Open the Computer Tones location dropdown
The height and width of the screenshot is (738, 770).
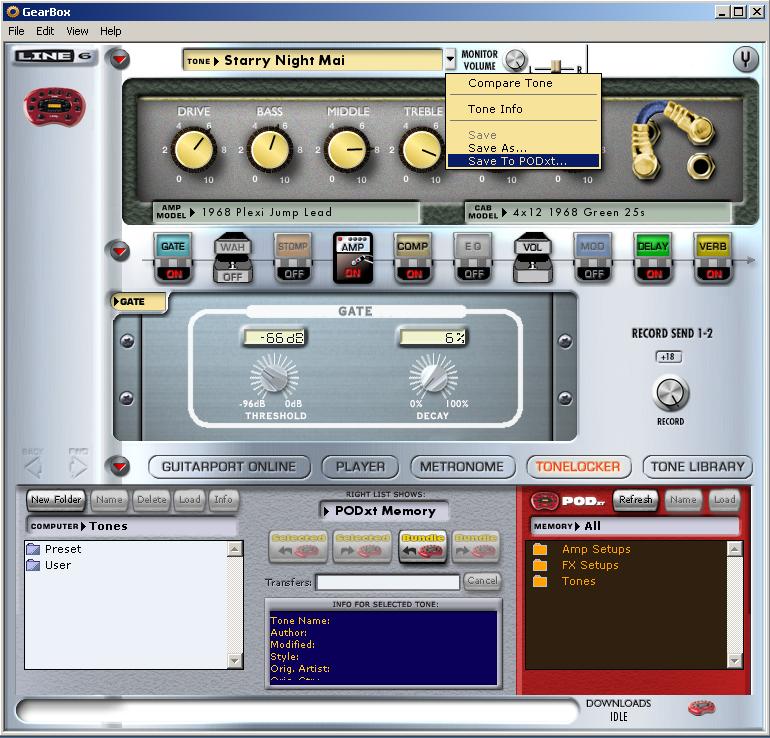point(132,526)
